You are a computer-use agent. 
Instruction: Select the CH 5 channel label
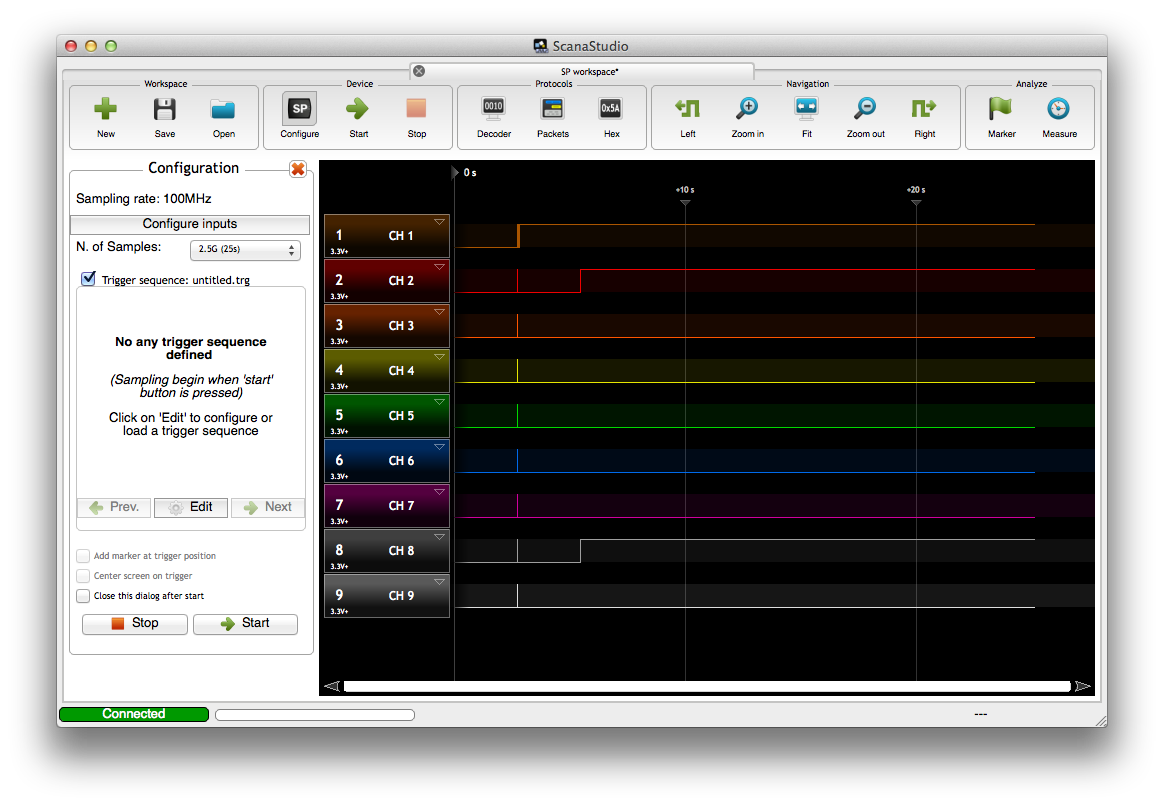pyautogui.click(x=401, y=416)
